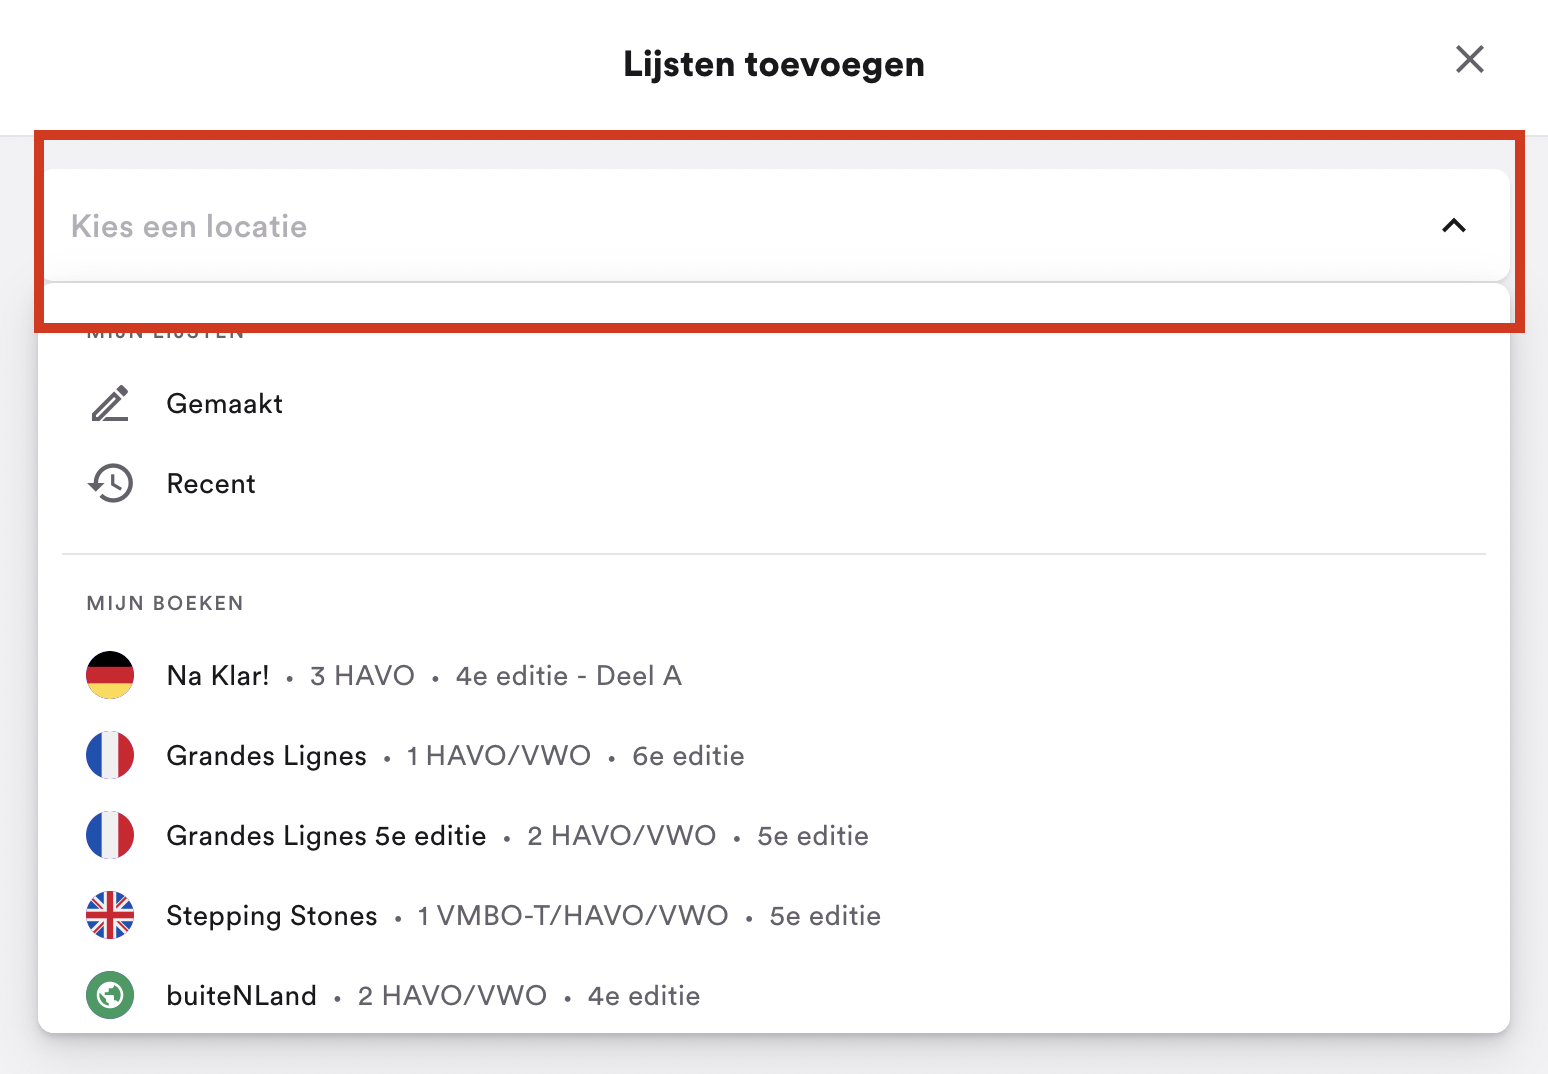Select Grandes Lignes 6e editie book
Viewport: 1548px width, 1074px height.
pos(773,756)
